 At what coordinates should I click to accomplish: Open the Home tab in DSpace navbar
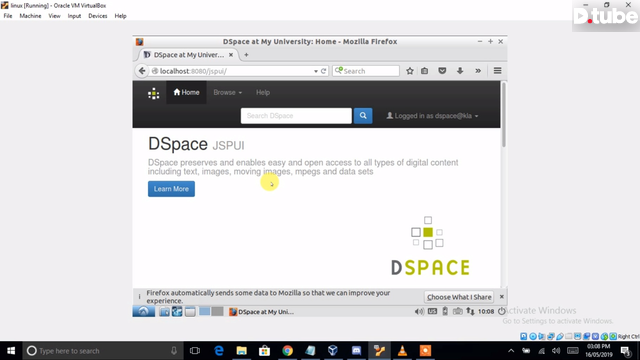(x=186, y=93)
